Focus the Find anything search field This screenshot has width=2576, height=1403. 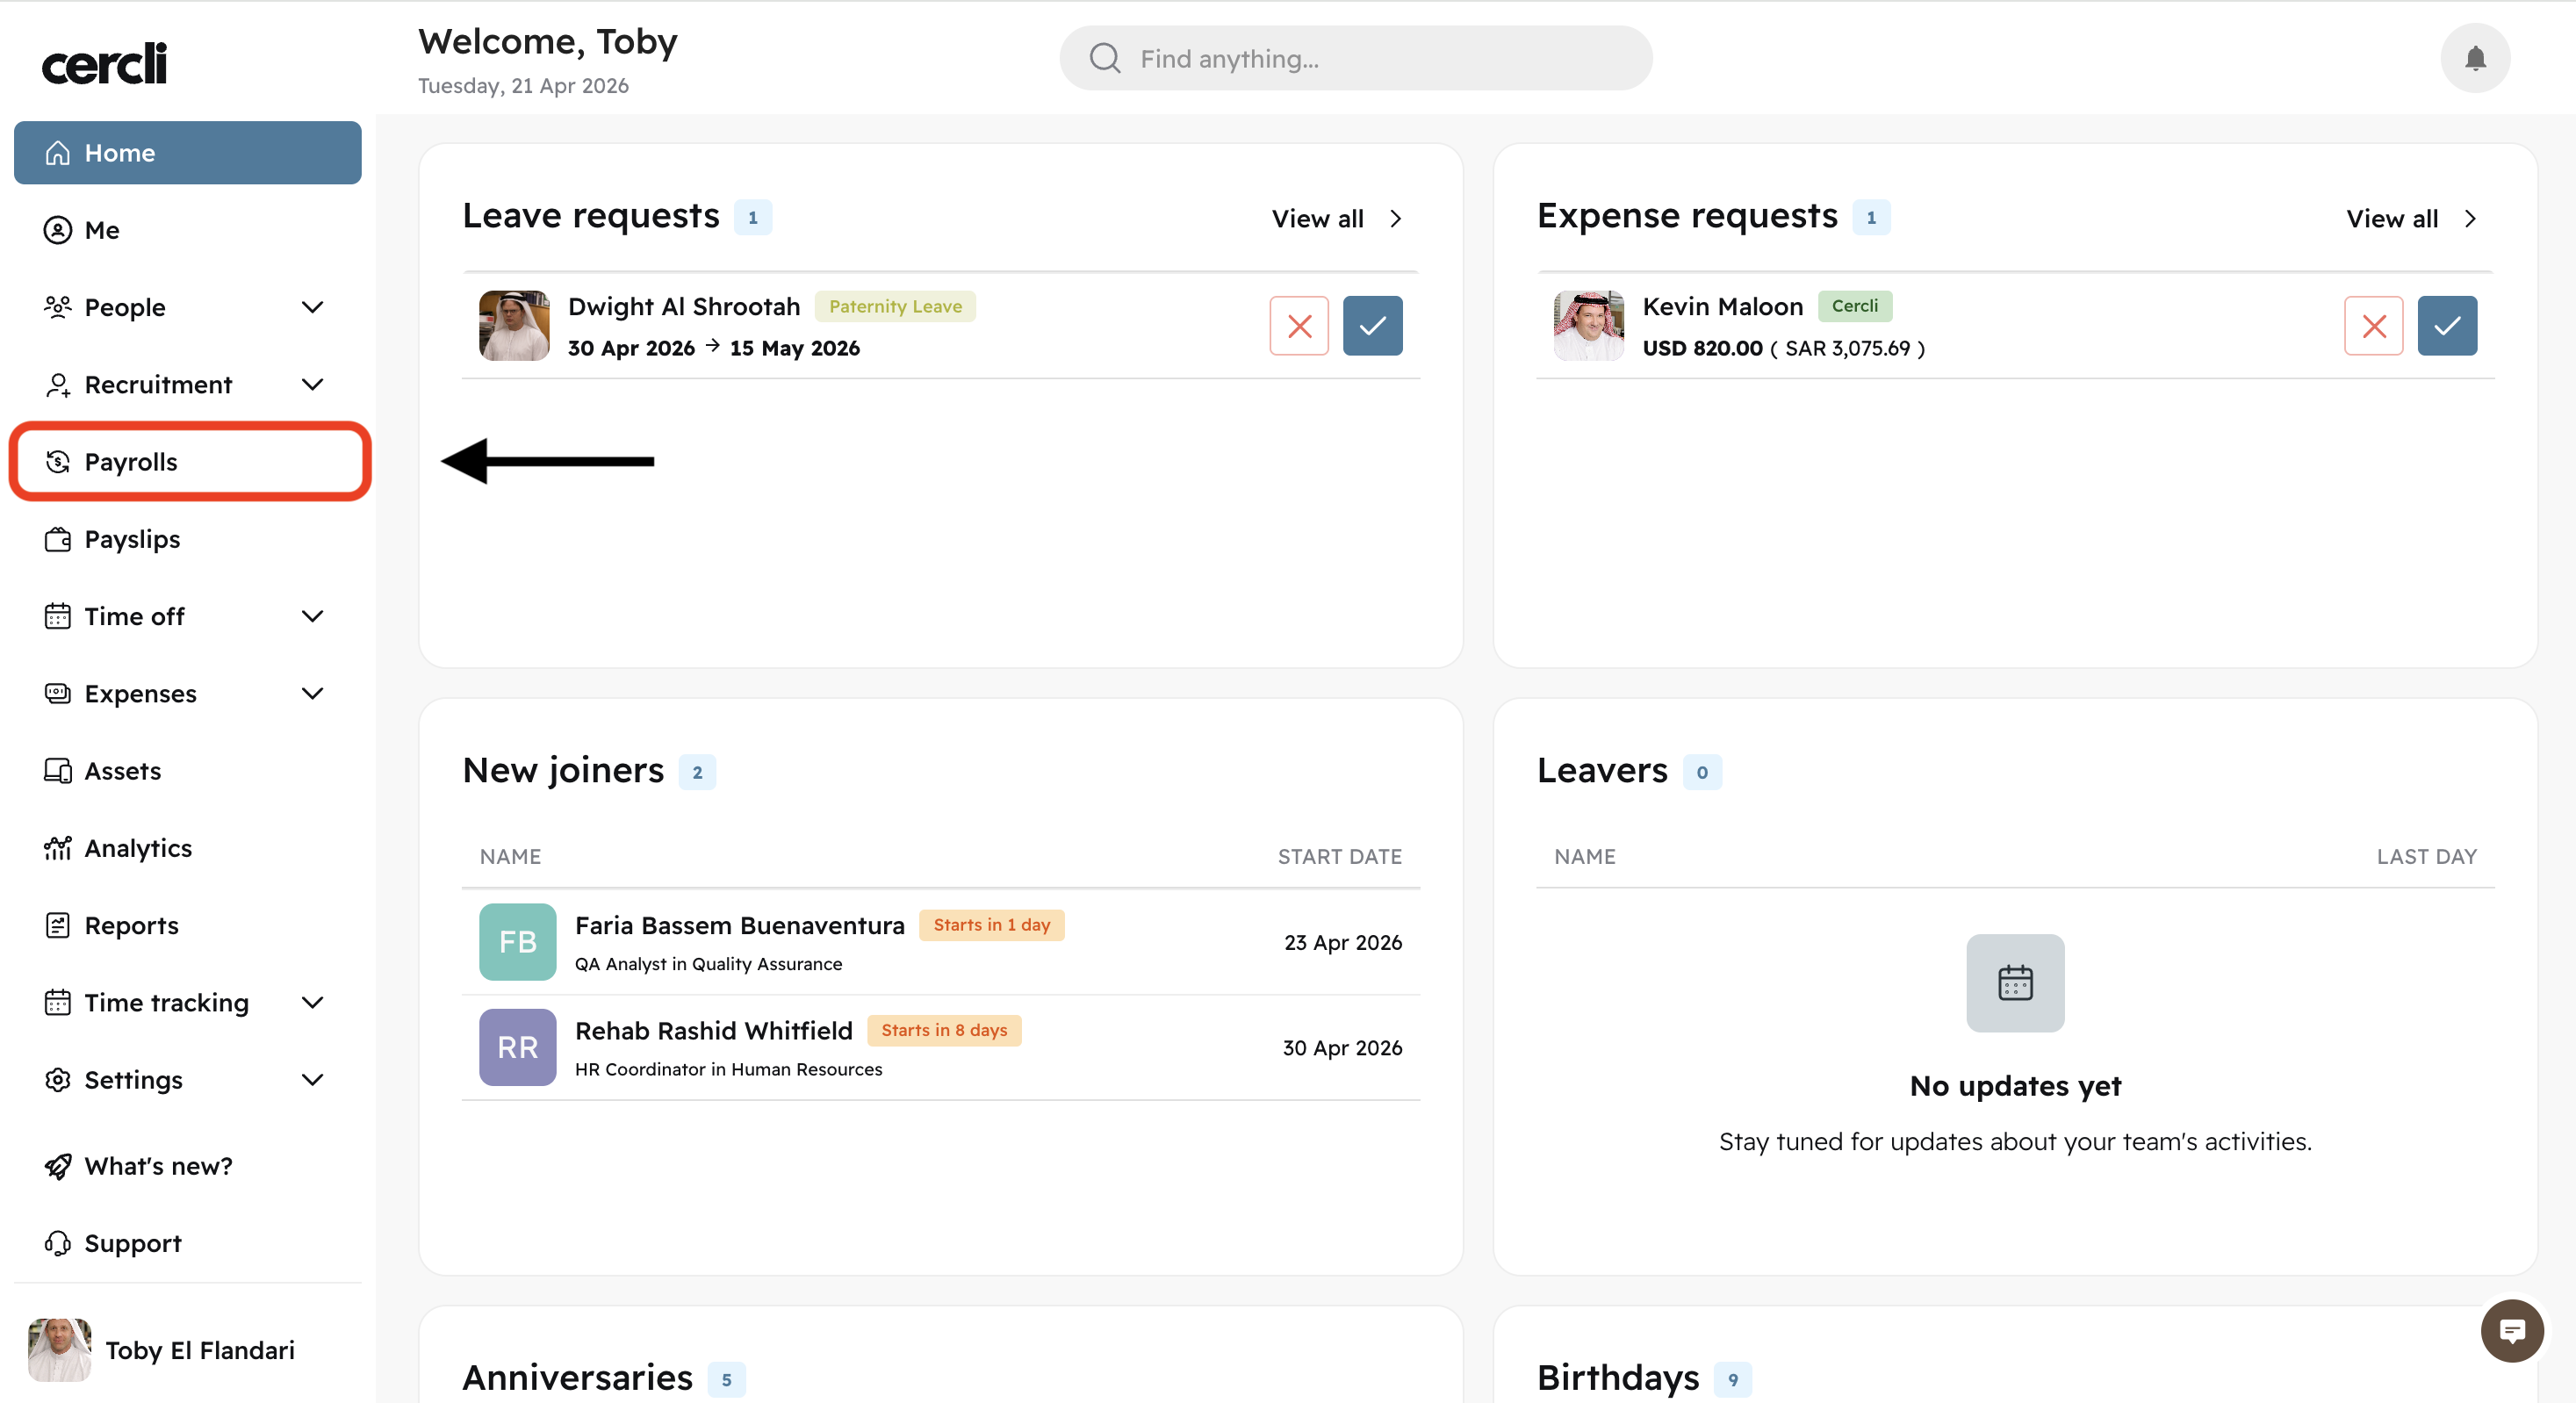(1380, 58)
